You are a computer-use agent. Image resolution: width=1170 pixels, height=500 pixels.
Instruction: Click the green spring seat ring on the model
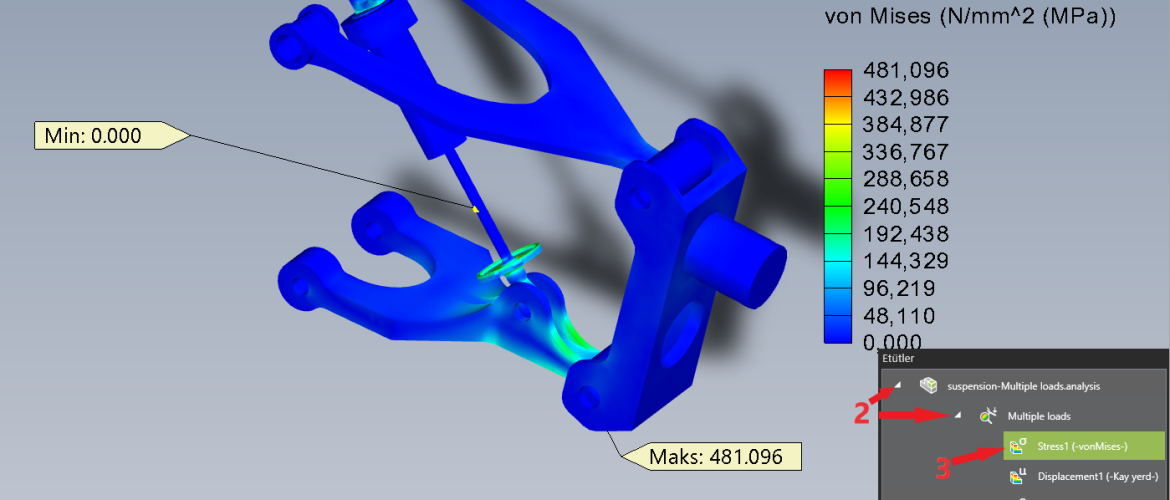[508, 262]
